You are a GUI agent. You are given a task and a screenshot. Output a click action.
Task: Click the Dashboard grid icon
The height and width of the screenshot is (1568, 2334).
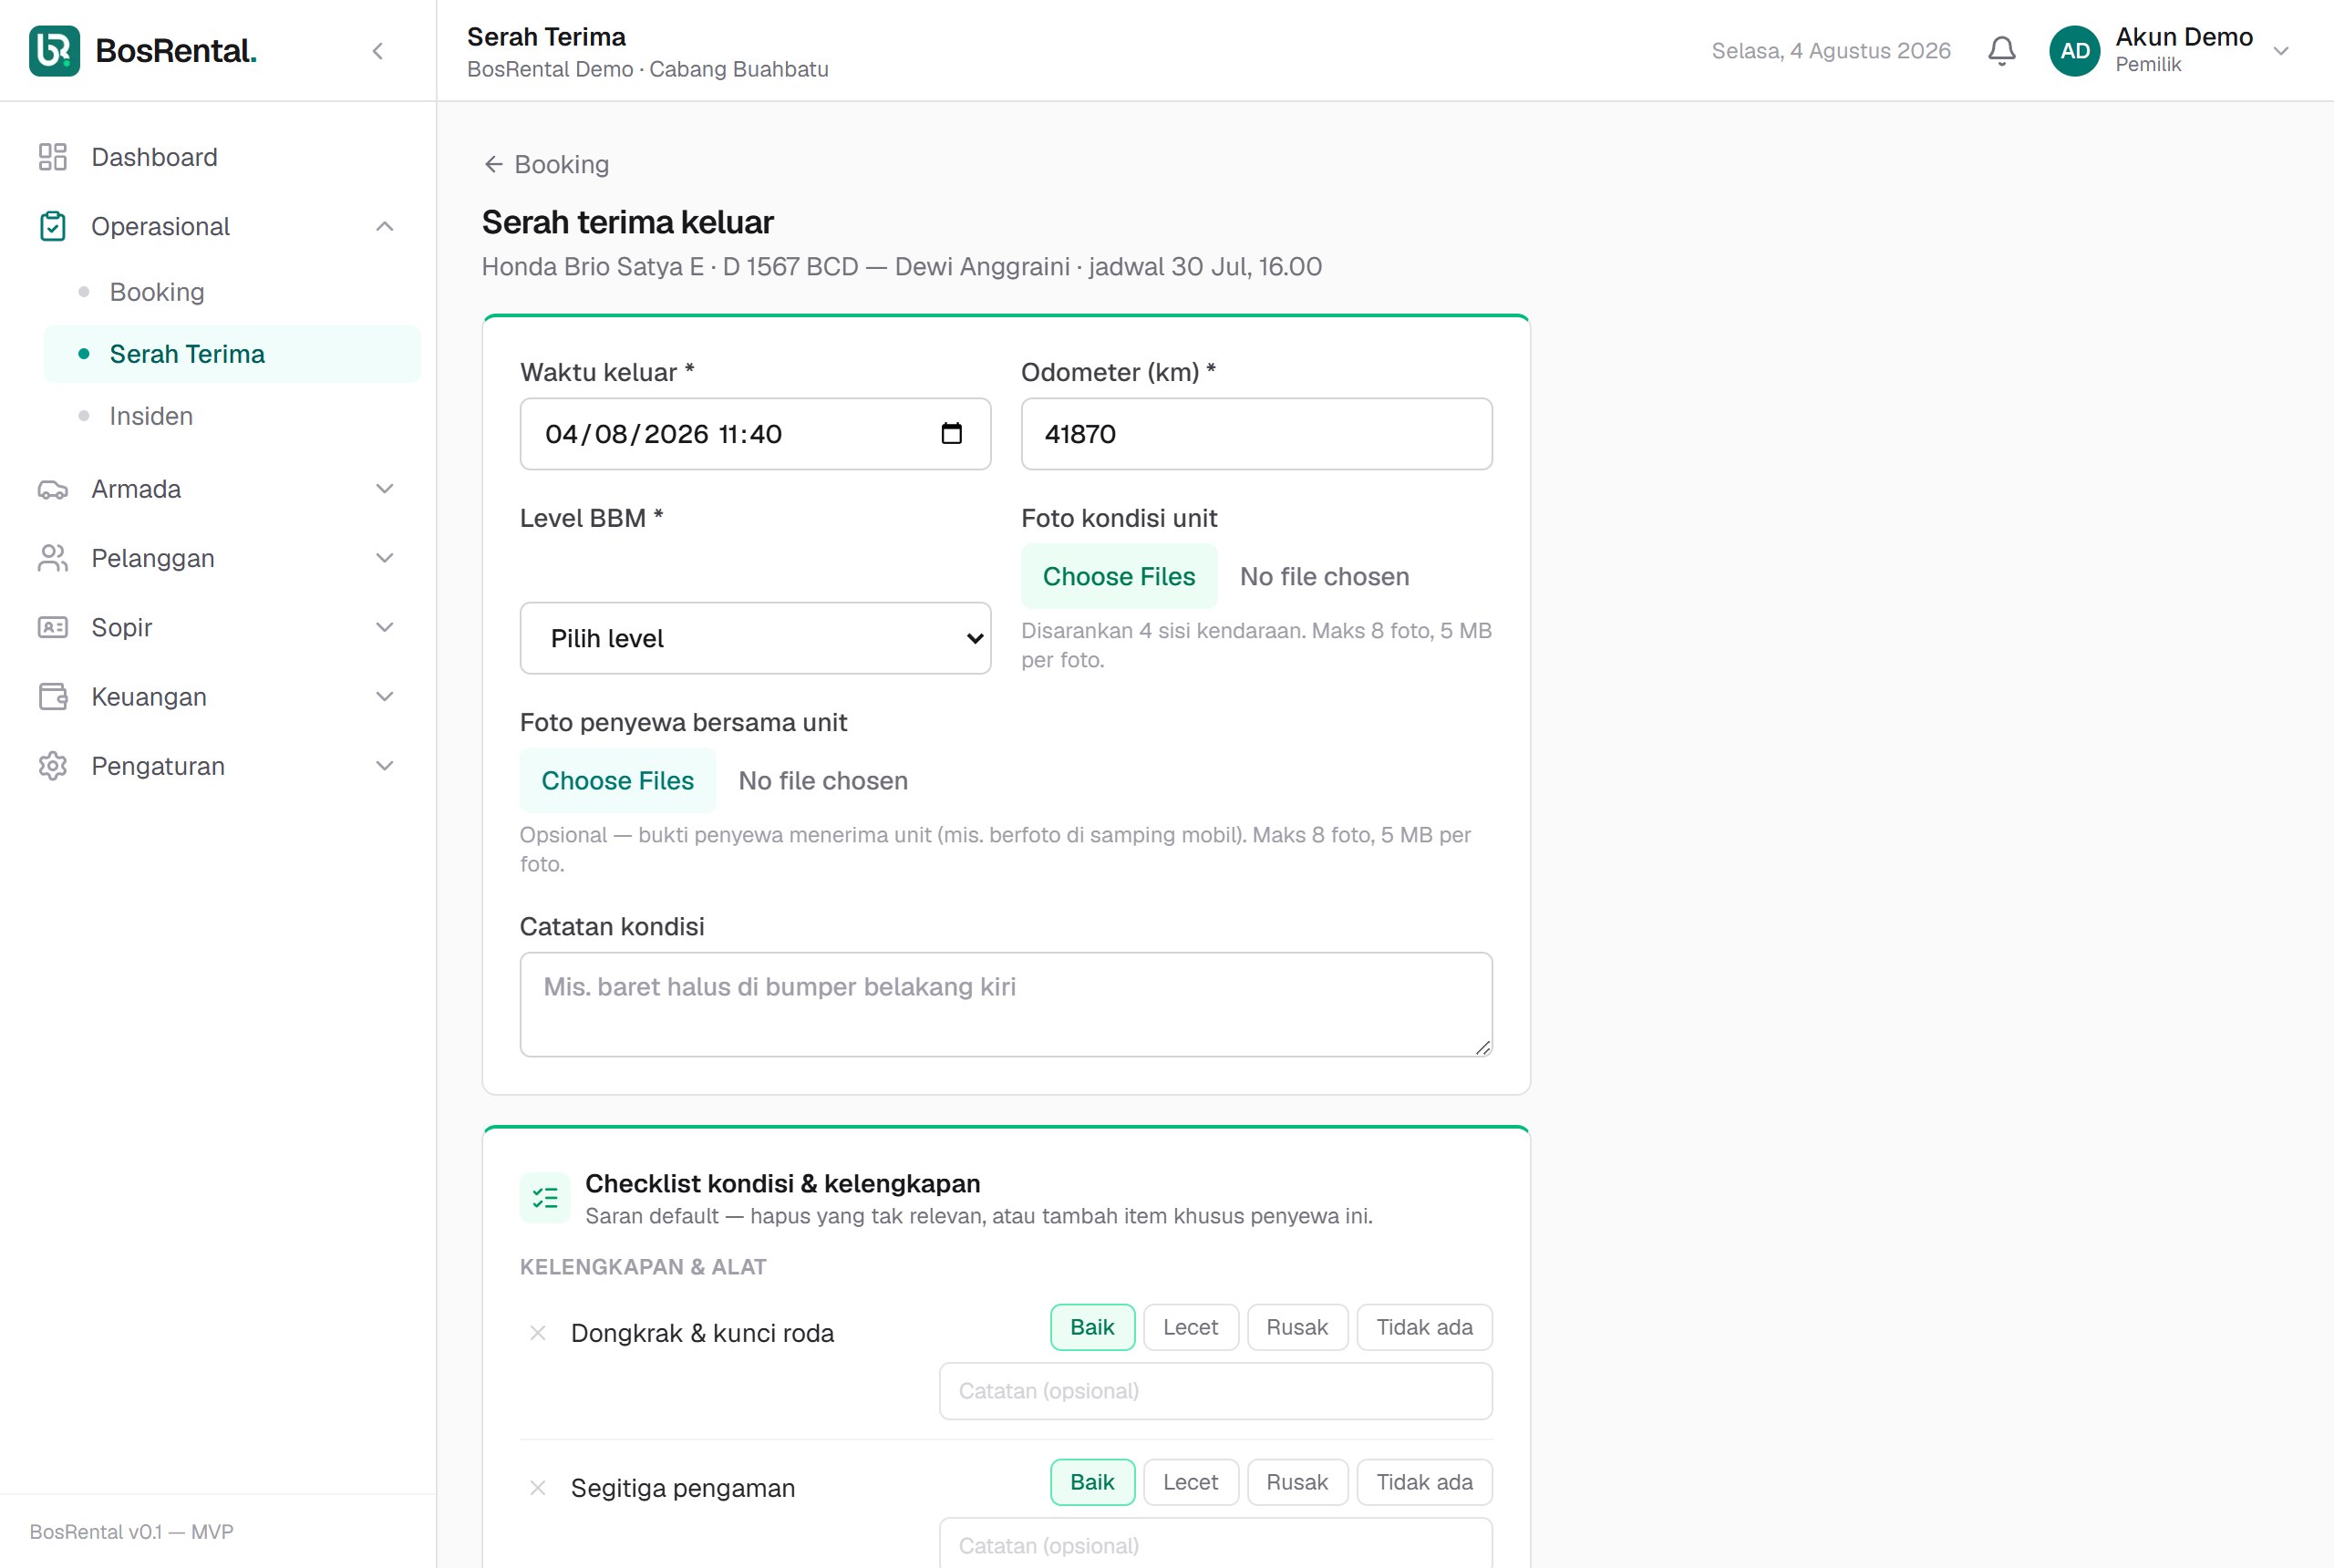53,157
